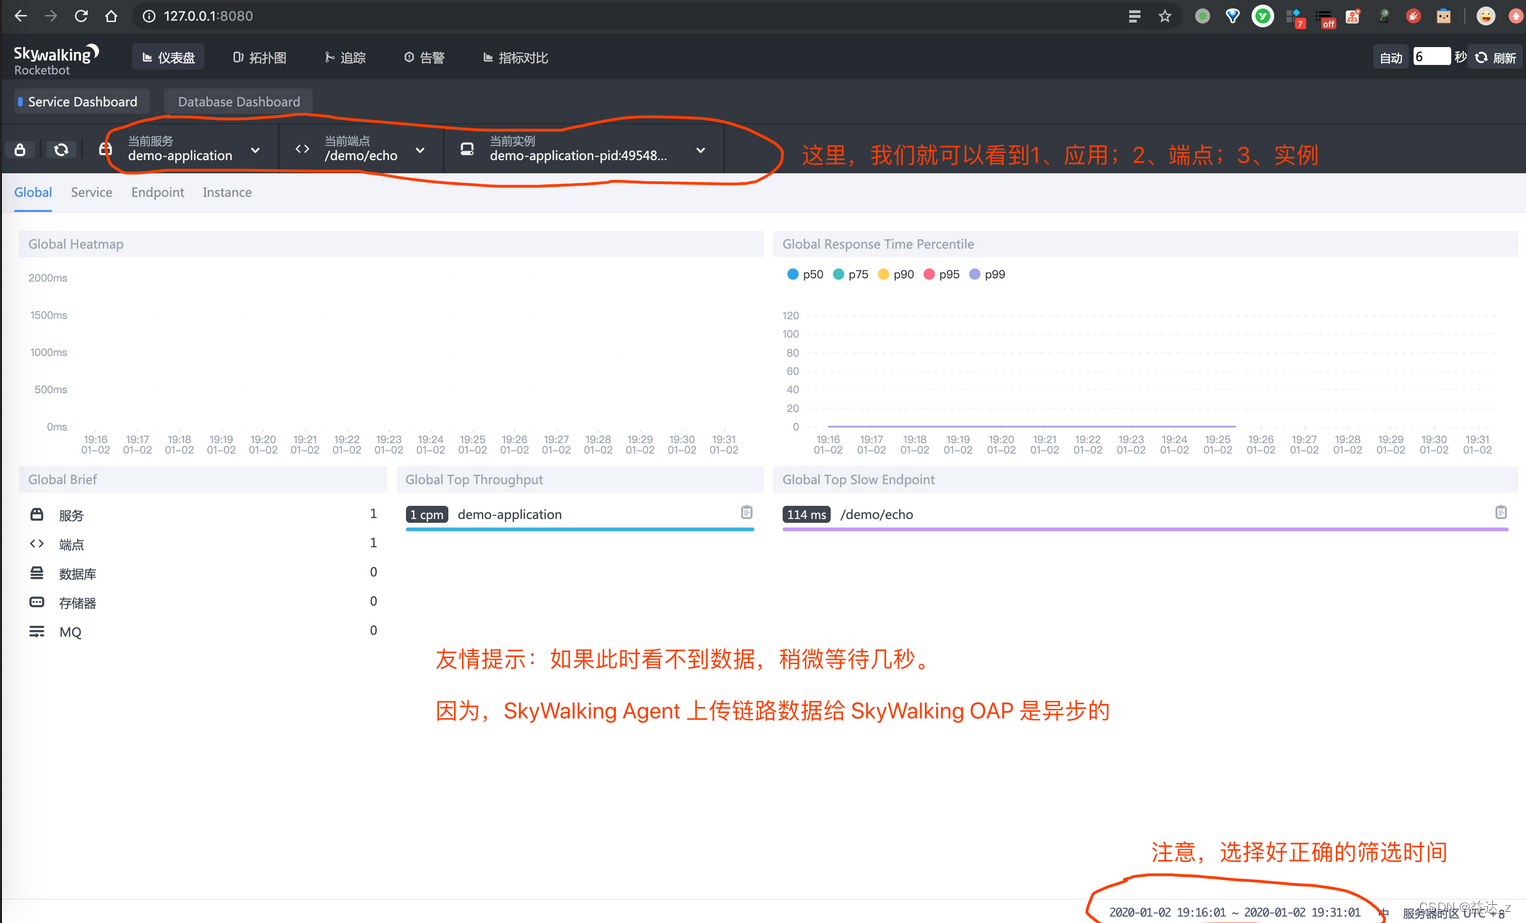Screen dimensions: 1526x923
Task: Click the 端点 brackets icon in Global Brief
Action: pos(37,544)
